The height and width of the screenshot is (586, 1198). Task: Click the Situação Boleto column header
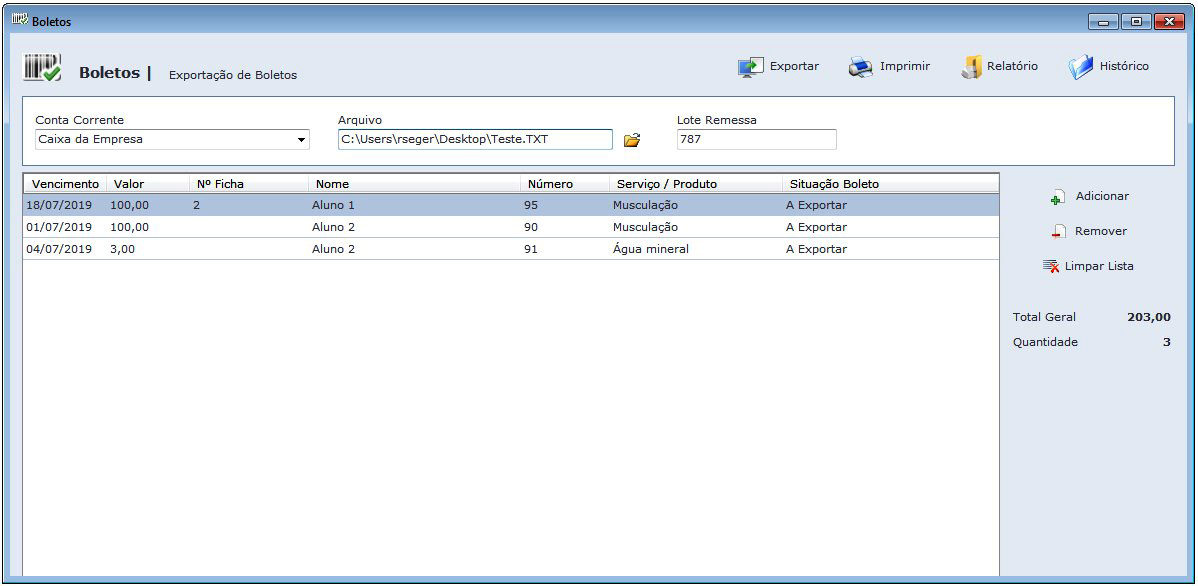891,184
